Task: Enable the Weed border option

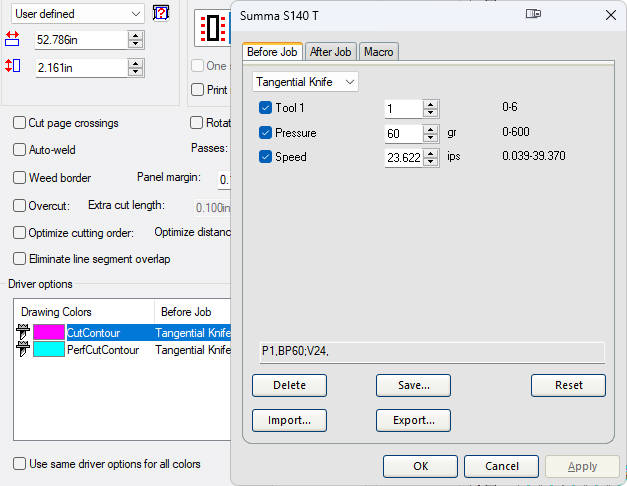Action: coord(19,177)
